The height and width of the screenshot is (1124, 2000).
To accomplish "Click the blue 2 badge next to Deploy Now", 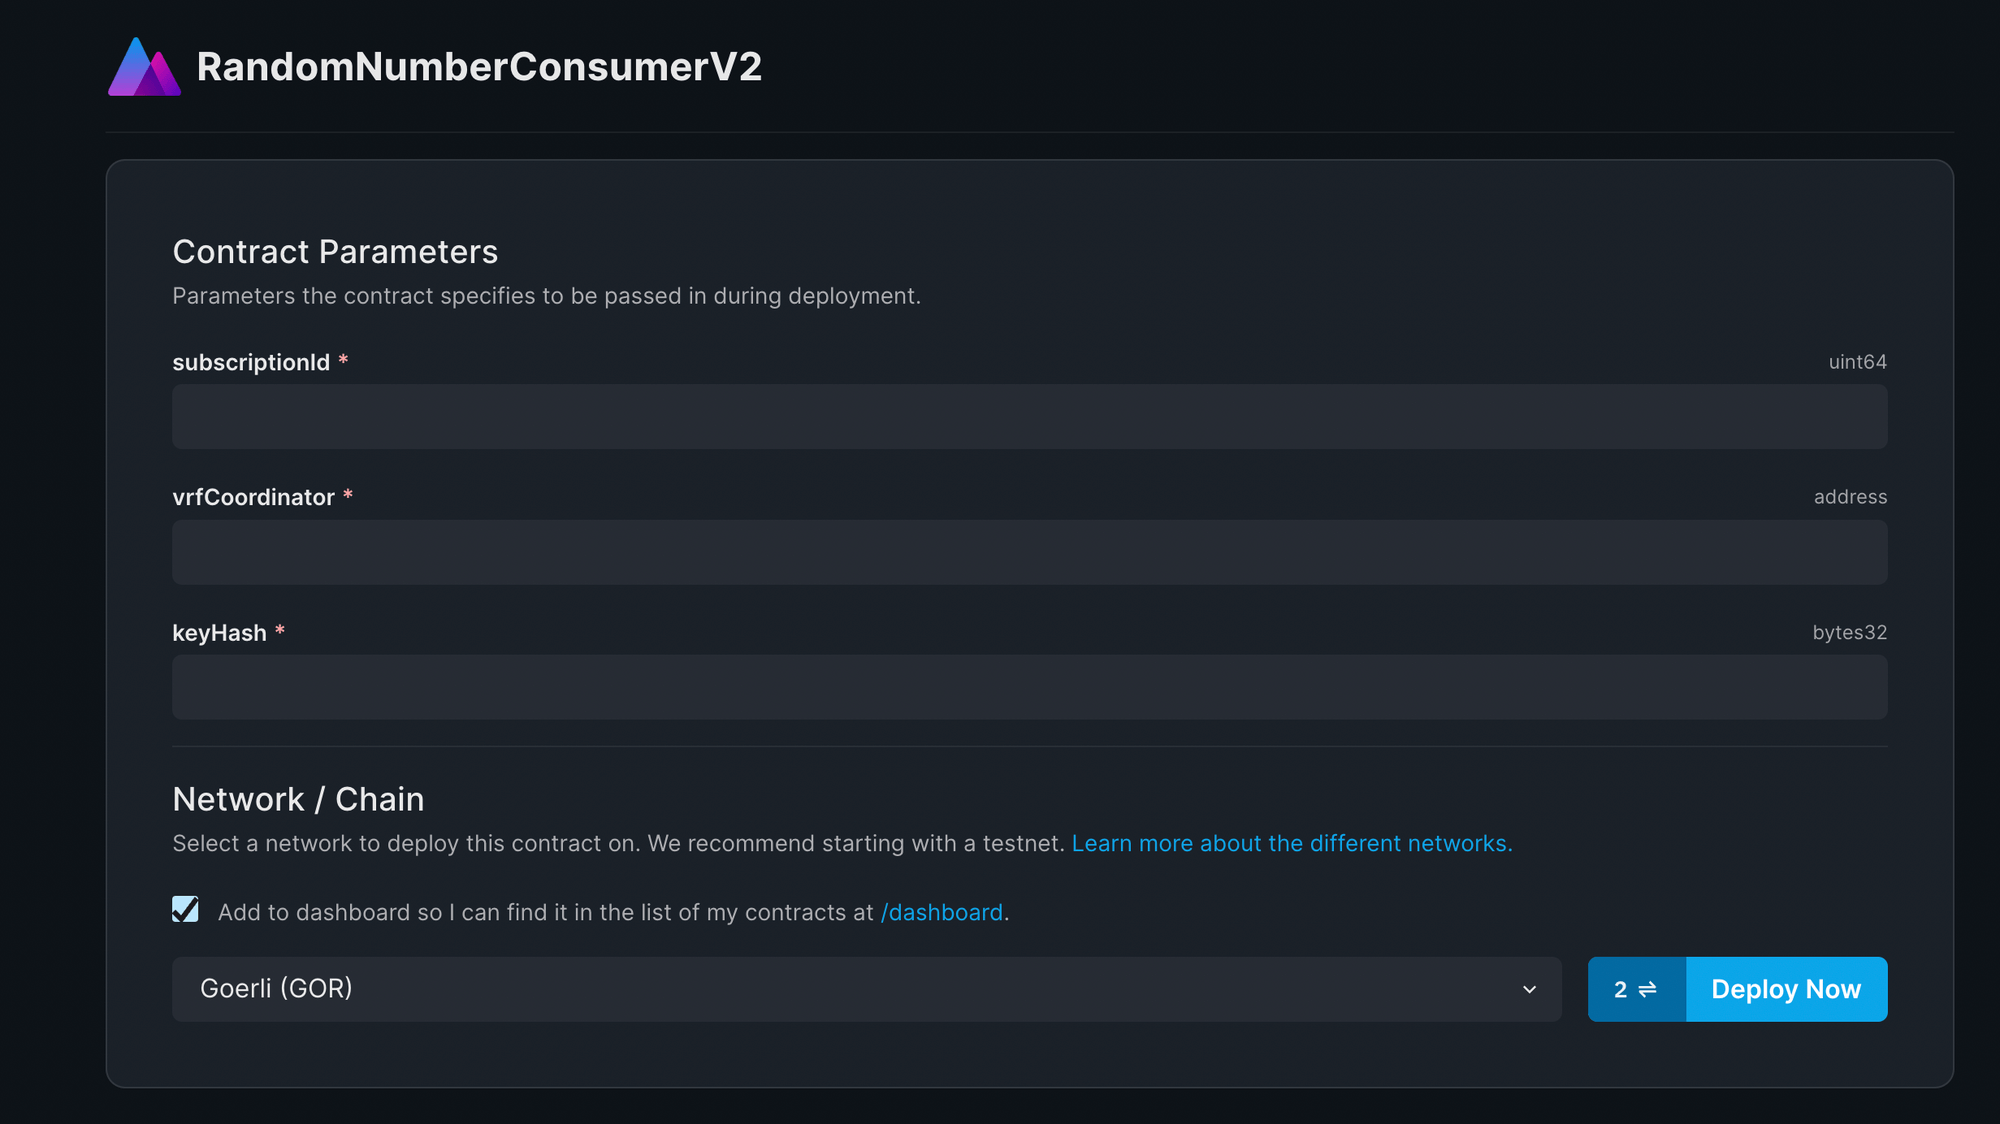I will click(x=1636, y=989).
